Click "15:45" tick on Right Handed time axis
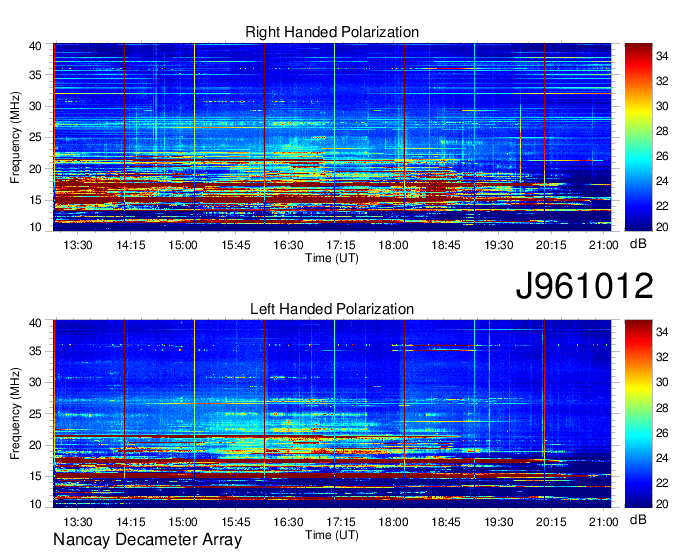This screenshot has height=552, width=680. [x=235, y=245]
